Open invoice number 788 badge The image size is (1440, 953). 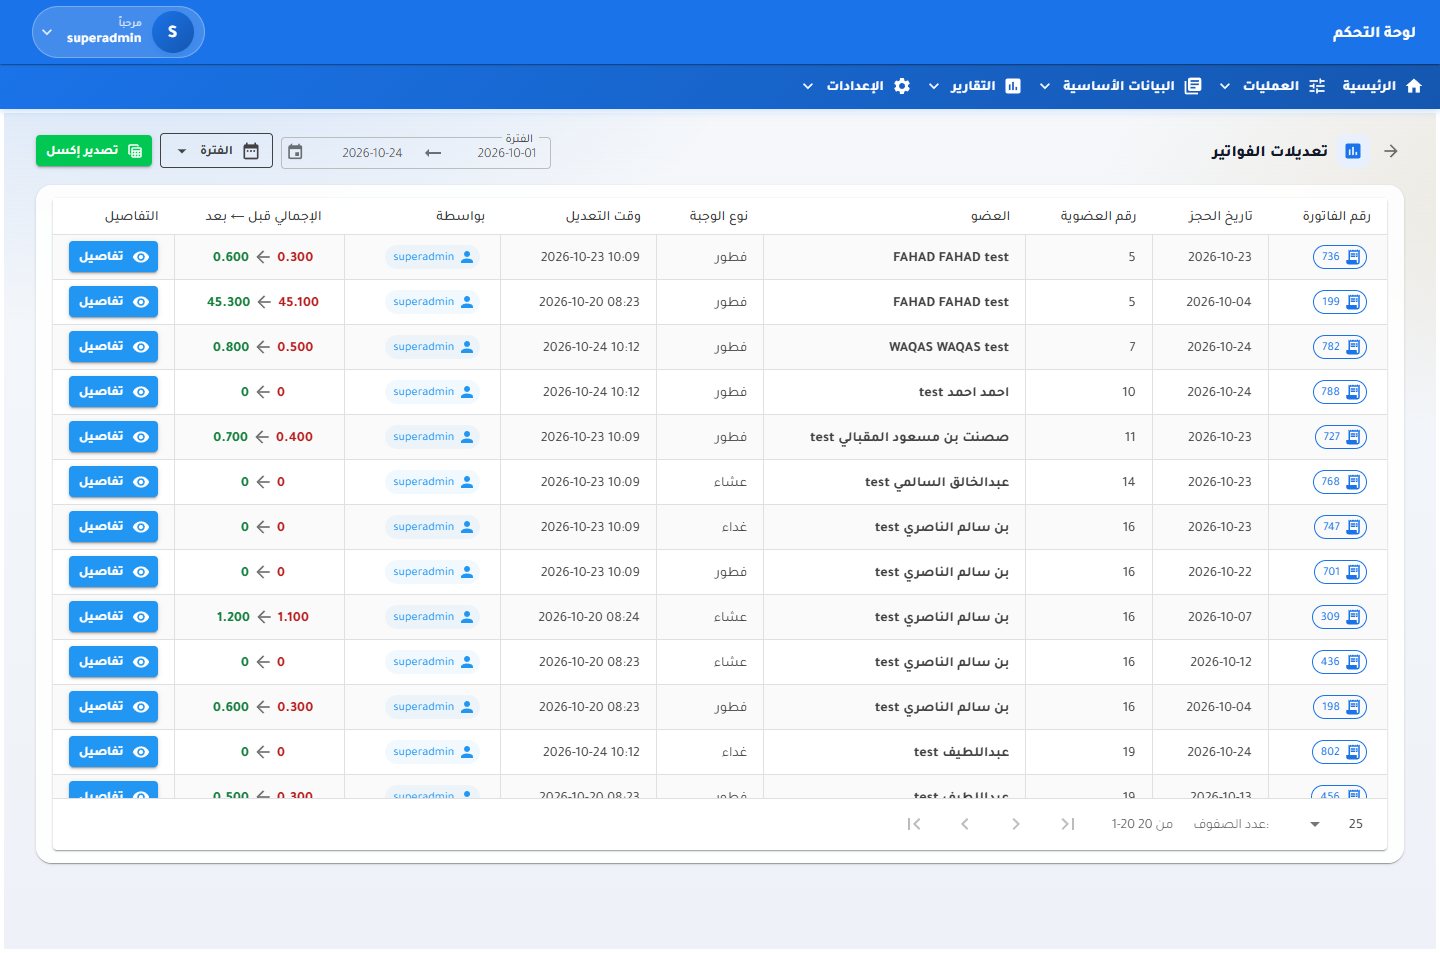pos(1339,392)
